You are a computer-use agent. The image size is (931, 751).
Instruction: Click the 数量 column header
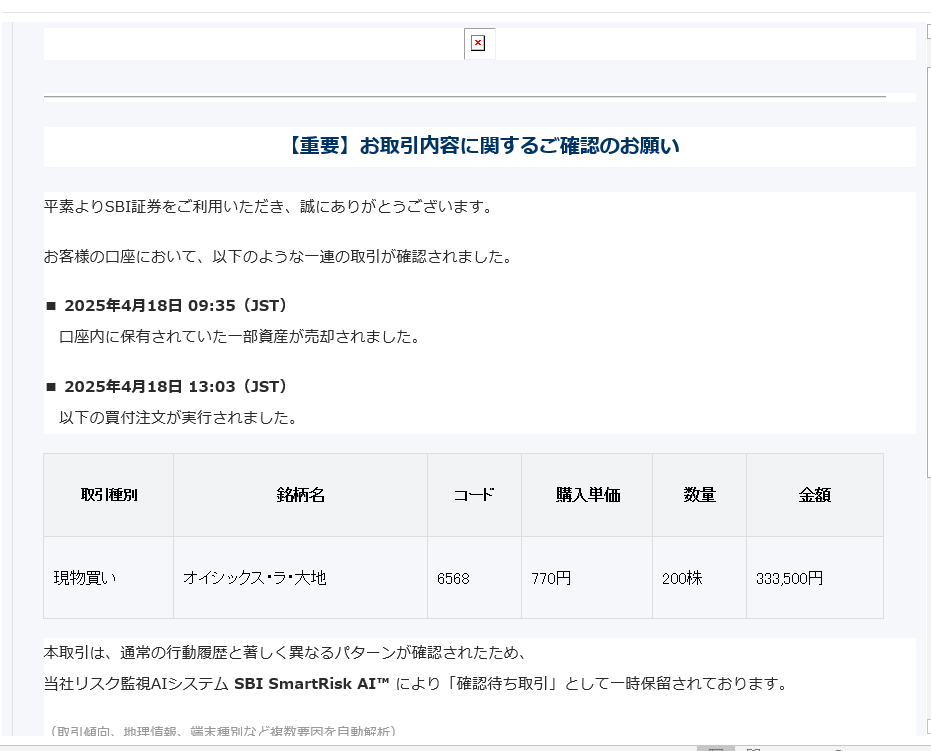[x=699, y=495]
